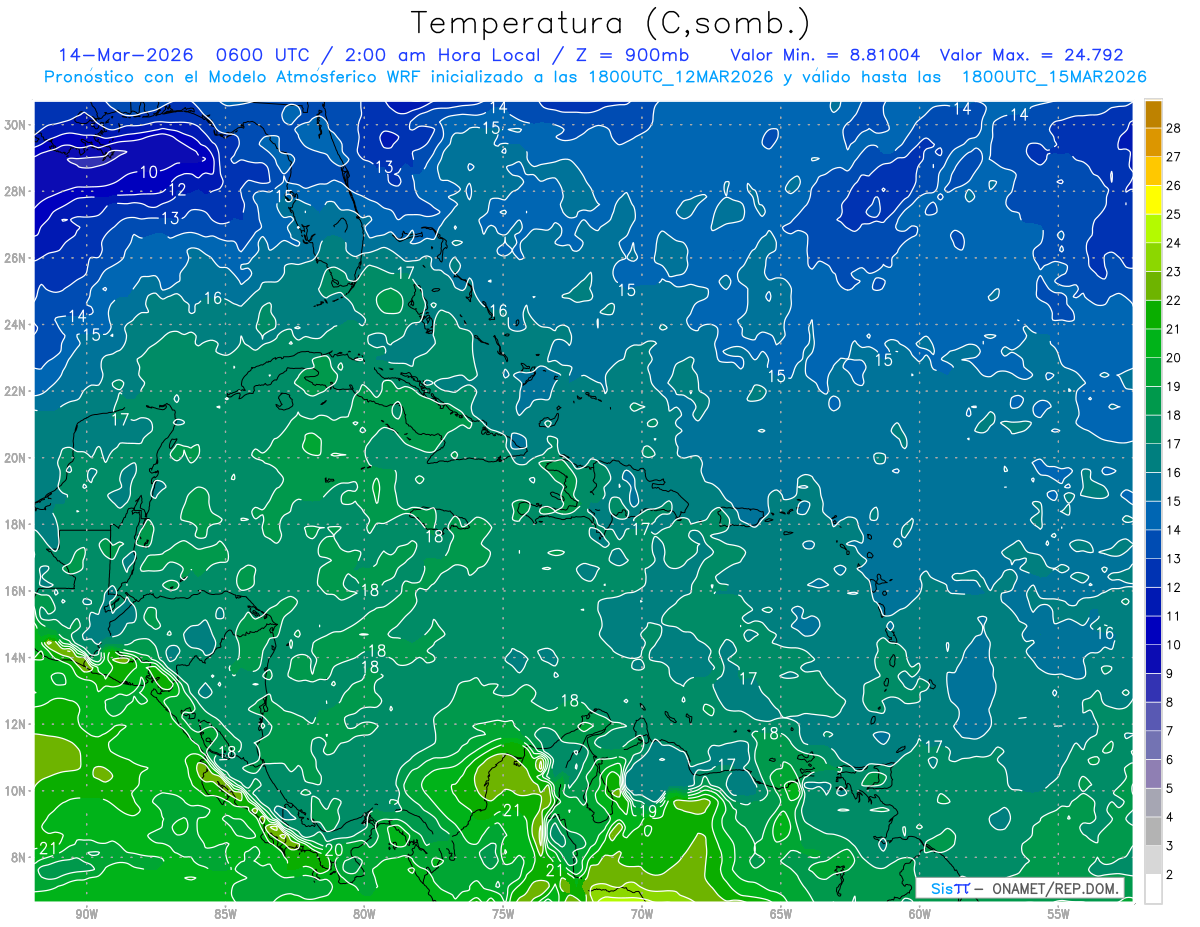Click the color scale label "25"
The image size is (1200, 927).
[1174, 214]
